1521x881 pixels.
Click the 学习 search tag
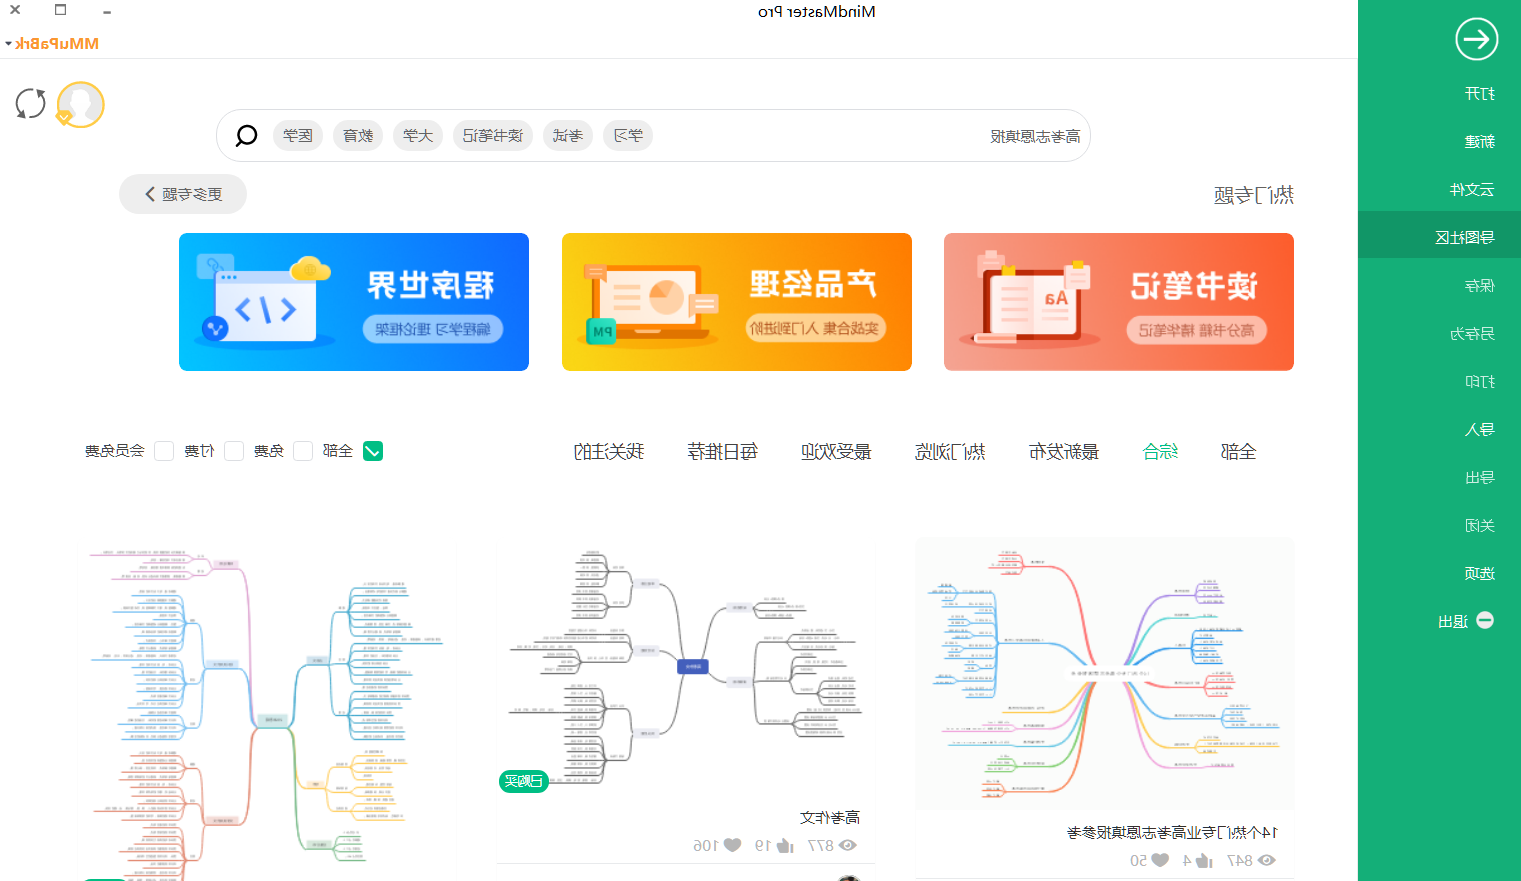[628, 135]
